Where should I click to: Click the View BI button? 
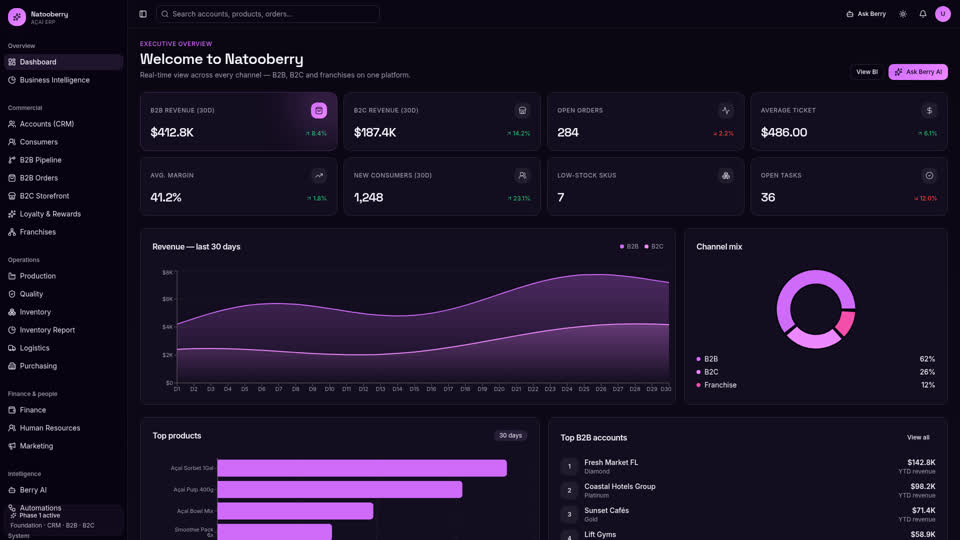866,72
